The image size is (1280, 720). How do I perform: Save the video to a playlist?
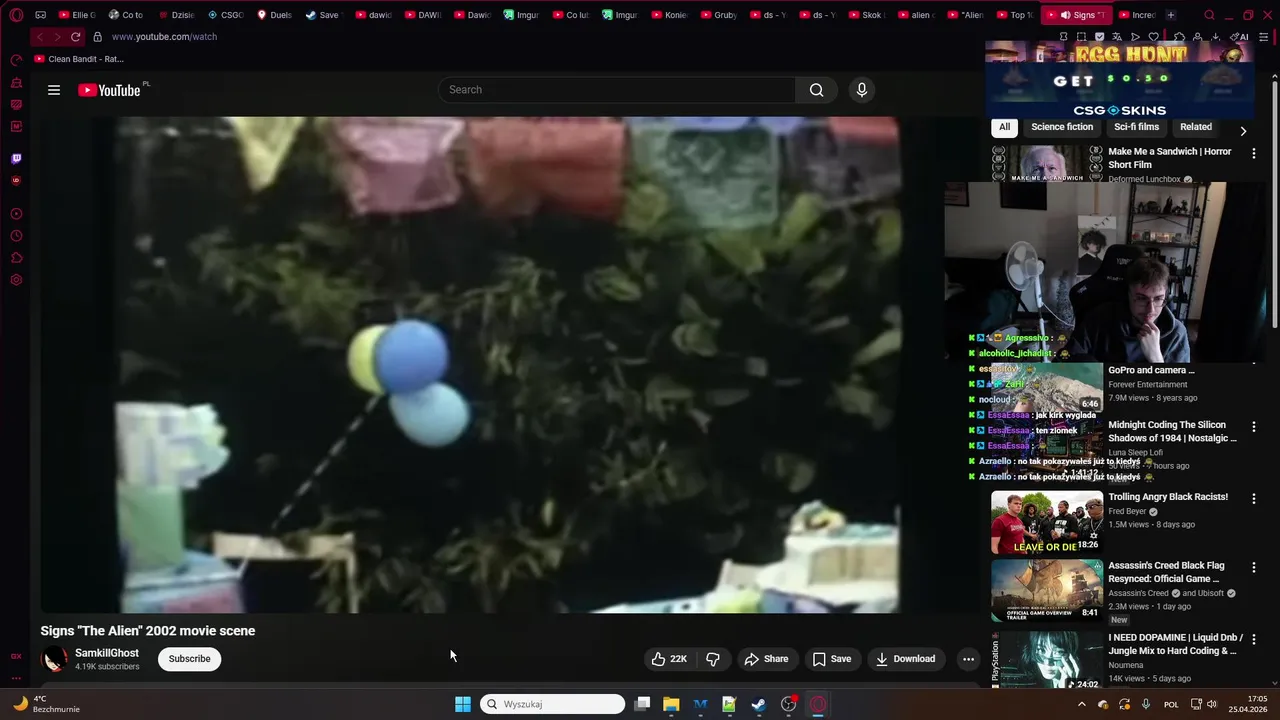click(832, 659)
